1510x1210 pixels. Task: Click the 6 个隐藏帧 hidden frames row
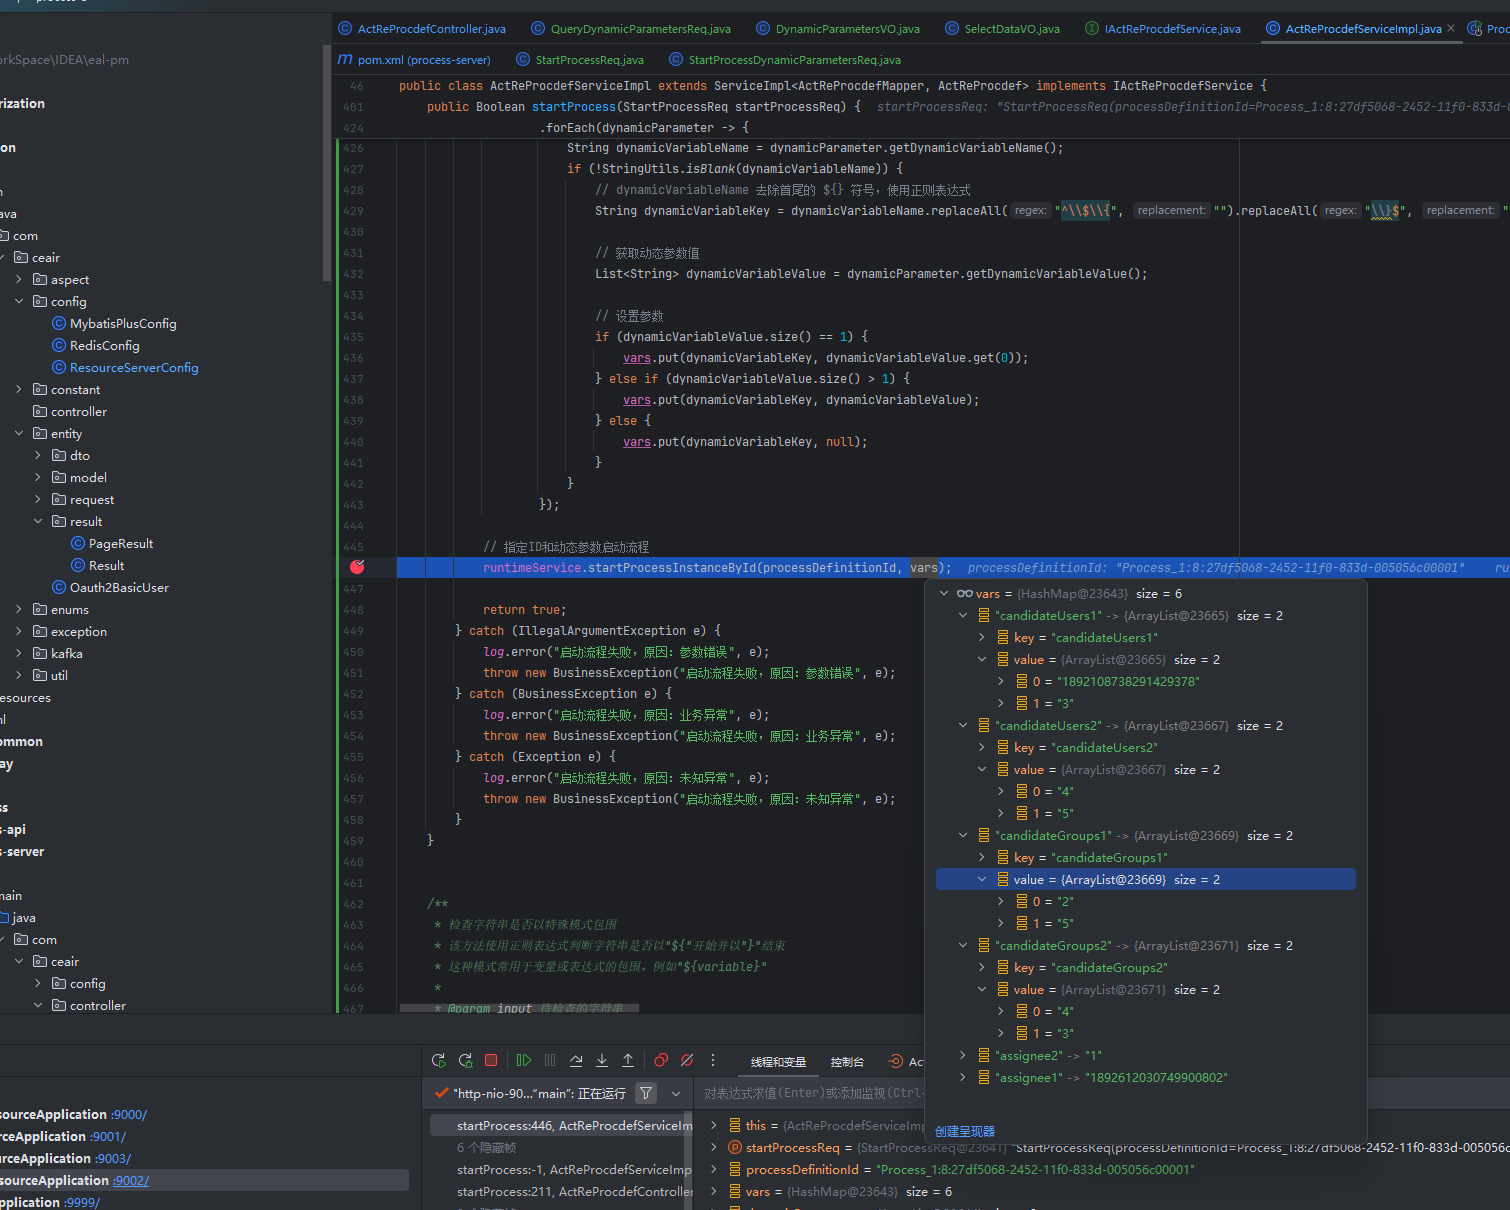click(487, 1147)
